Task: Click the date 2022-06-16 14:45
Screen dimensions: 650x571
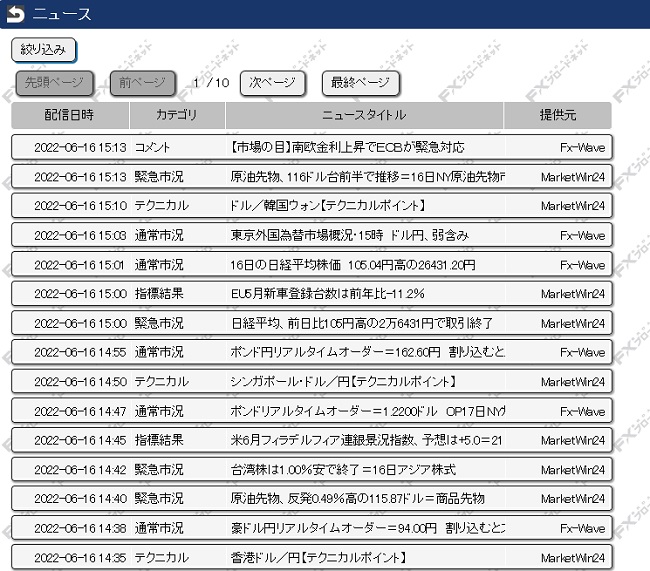Action: point(80,440)
